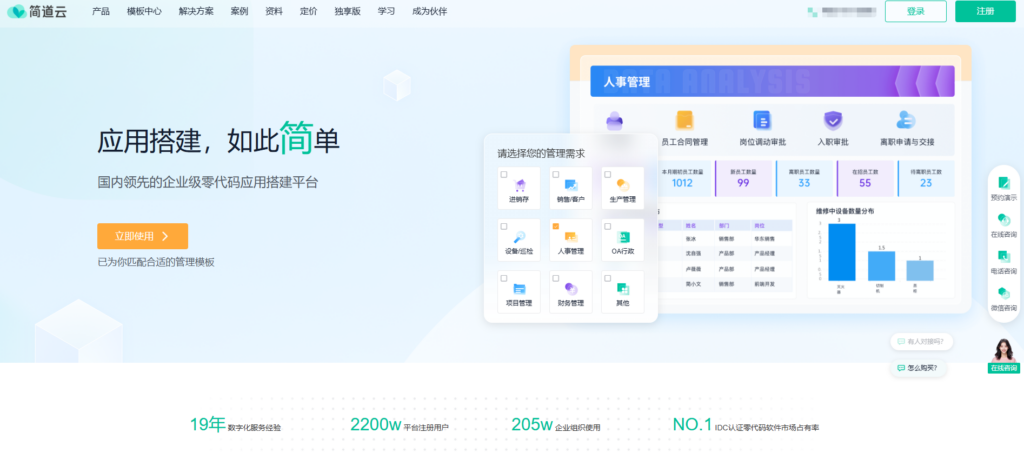The width and height of the screenshot is (1024, 466).
Task: Go to the 案例 nav item
Action: [x=239, y=11]
